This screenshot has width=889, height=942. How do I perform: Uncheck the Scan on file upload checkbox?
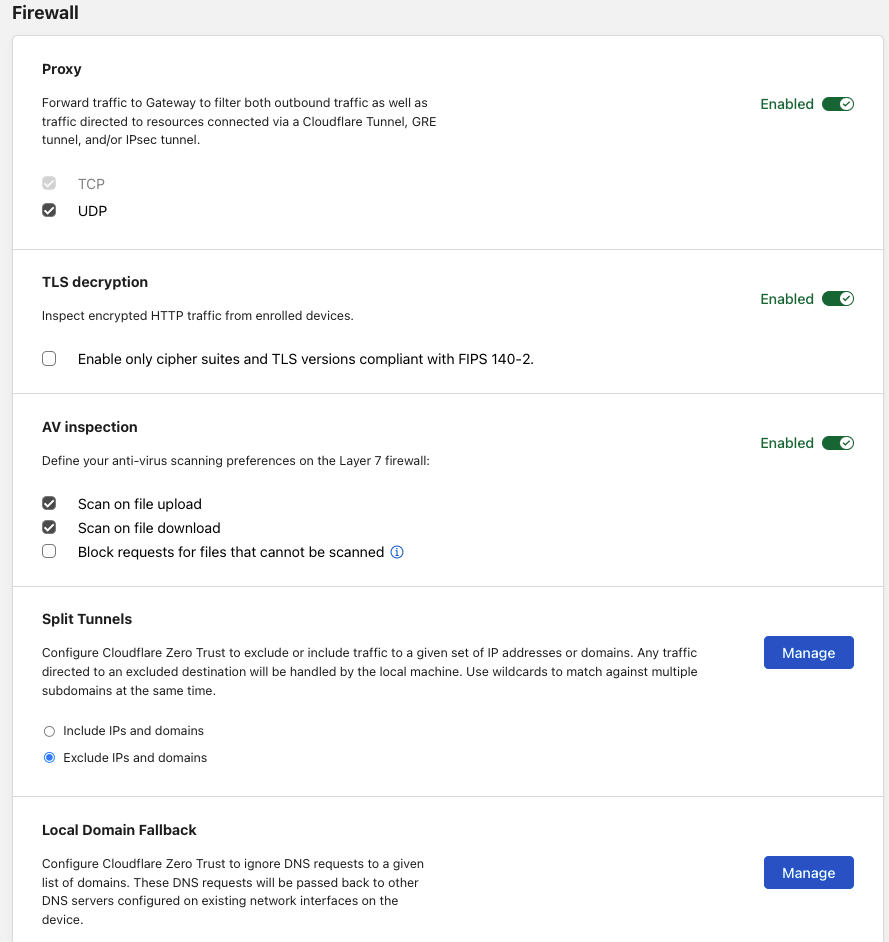[x=49, y=503]
